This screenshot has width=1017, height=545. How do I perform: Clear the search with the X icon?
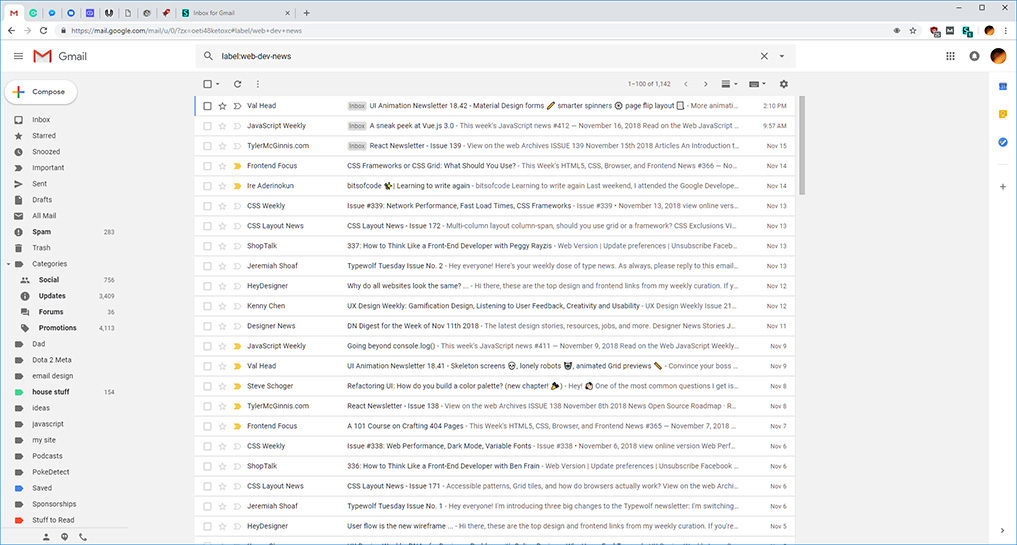tap(764, 56)
